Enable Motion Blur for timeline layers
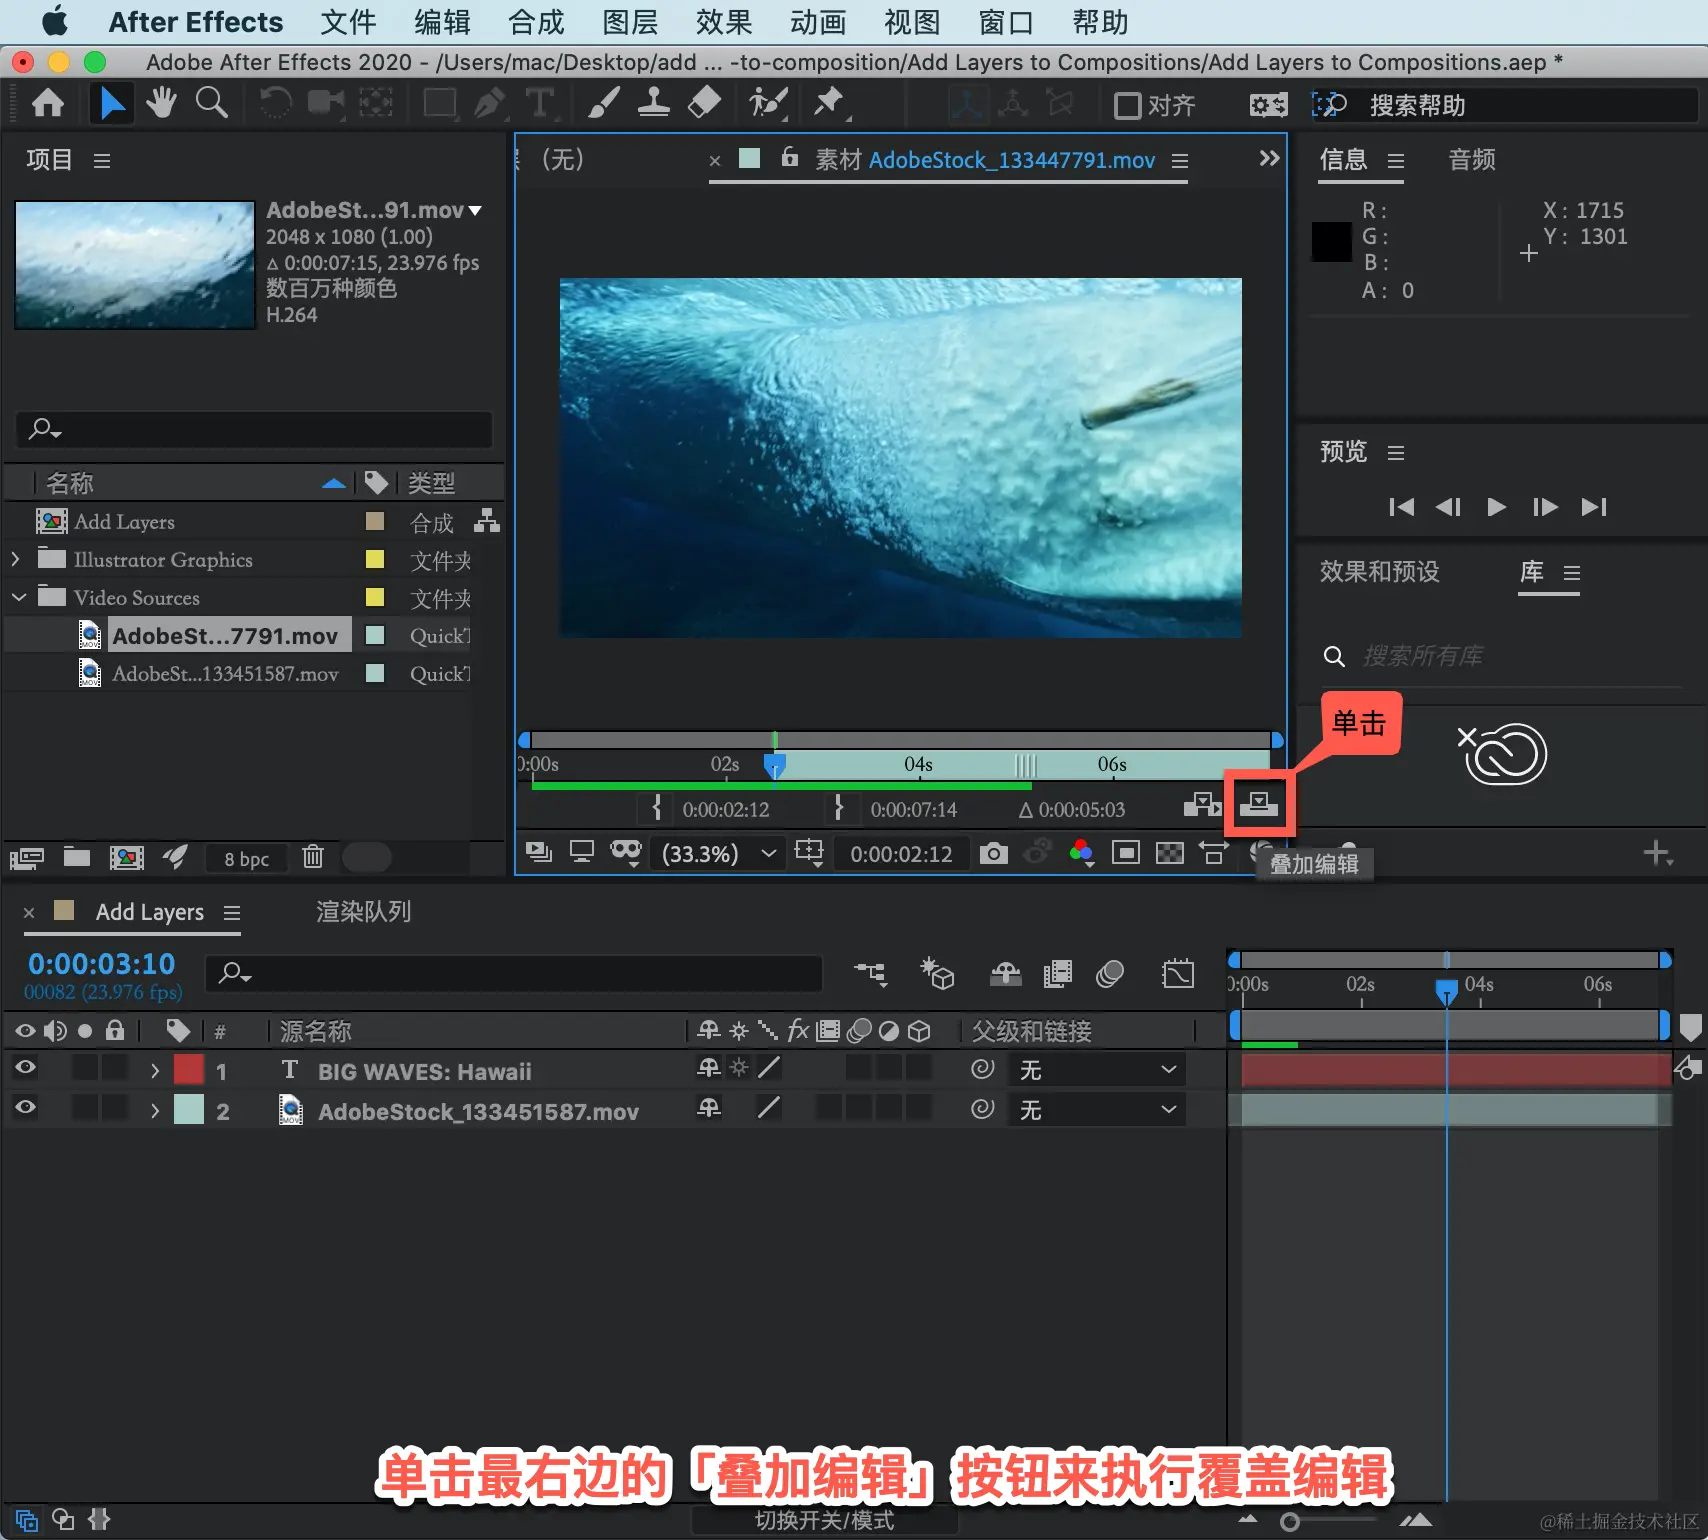Viewport: 1708px width, 1540px height. (x=1110, y=973)
